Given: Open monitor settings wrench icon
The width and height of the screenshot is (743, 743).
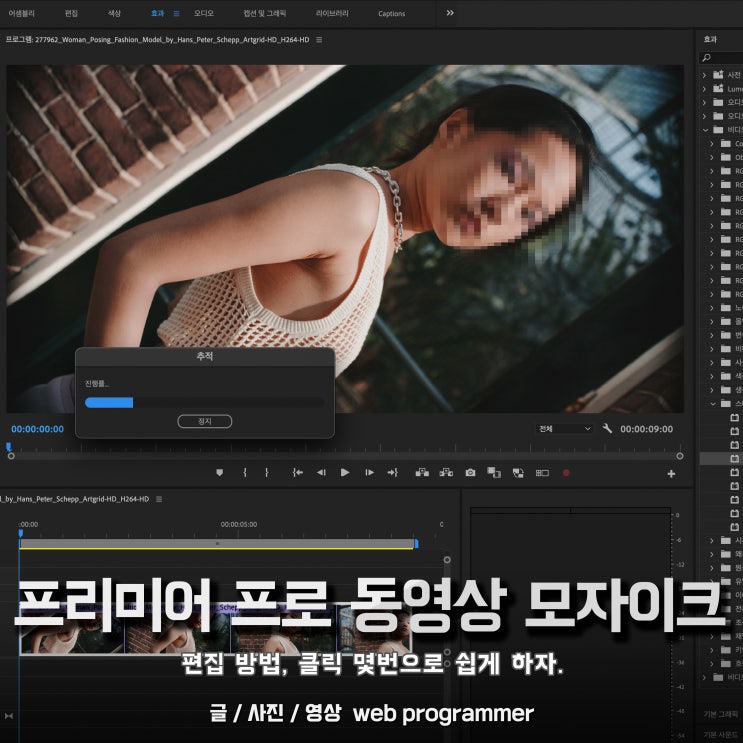Looking at the screenshot, I should [x=607, y=428].
